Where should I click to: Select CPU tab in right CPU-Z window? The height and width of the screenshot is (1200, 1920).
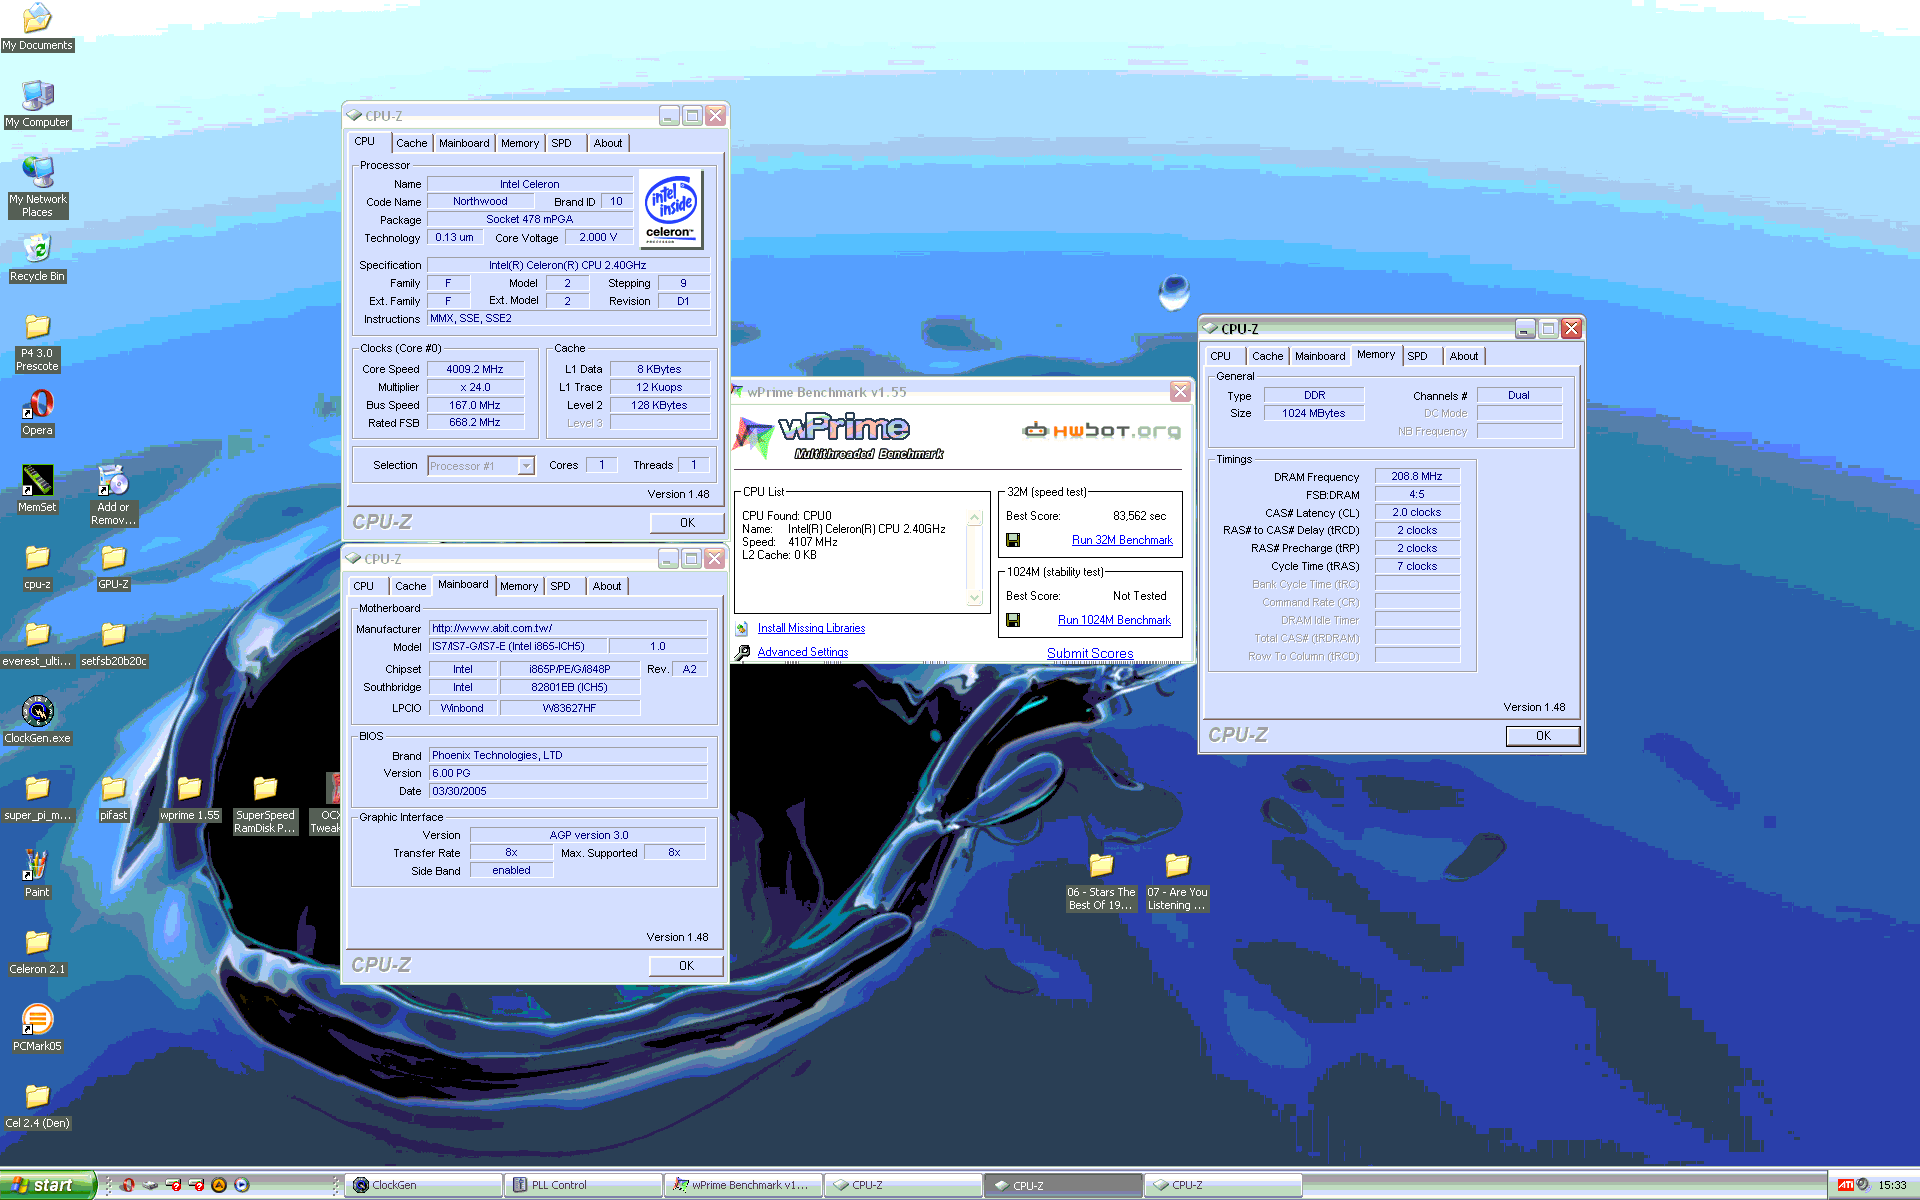coord(1220,356)
